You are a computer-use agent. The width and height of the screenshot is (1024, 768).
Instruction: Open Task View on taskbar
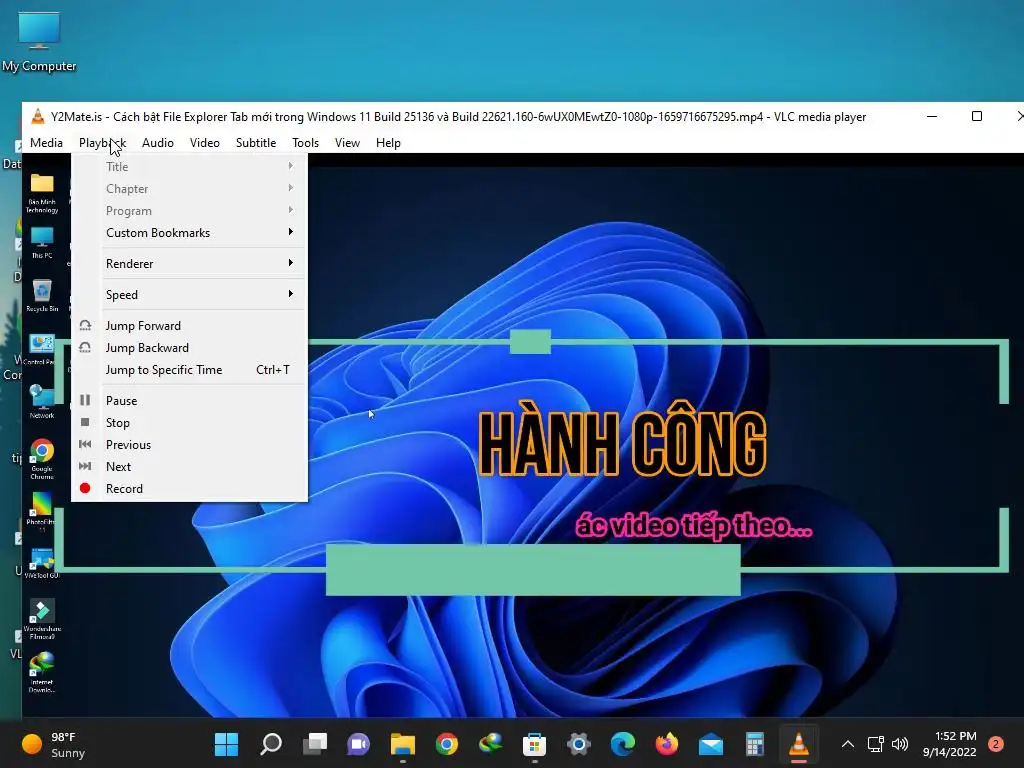[x=315, y=744]
